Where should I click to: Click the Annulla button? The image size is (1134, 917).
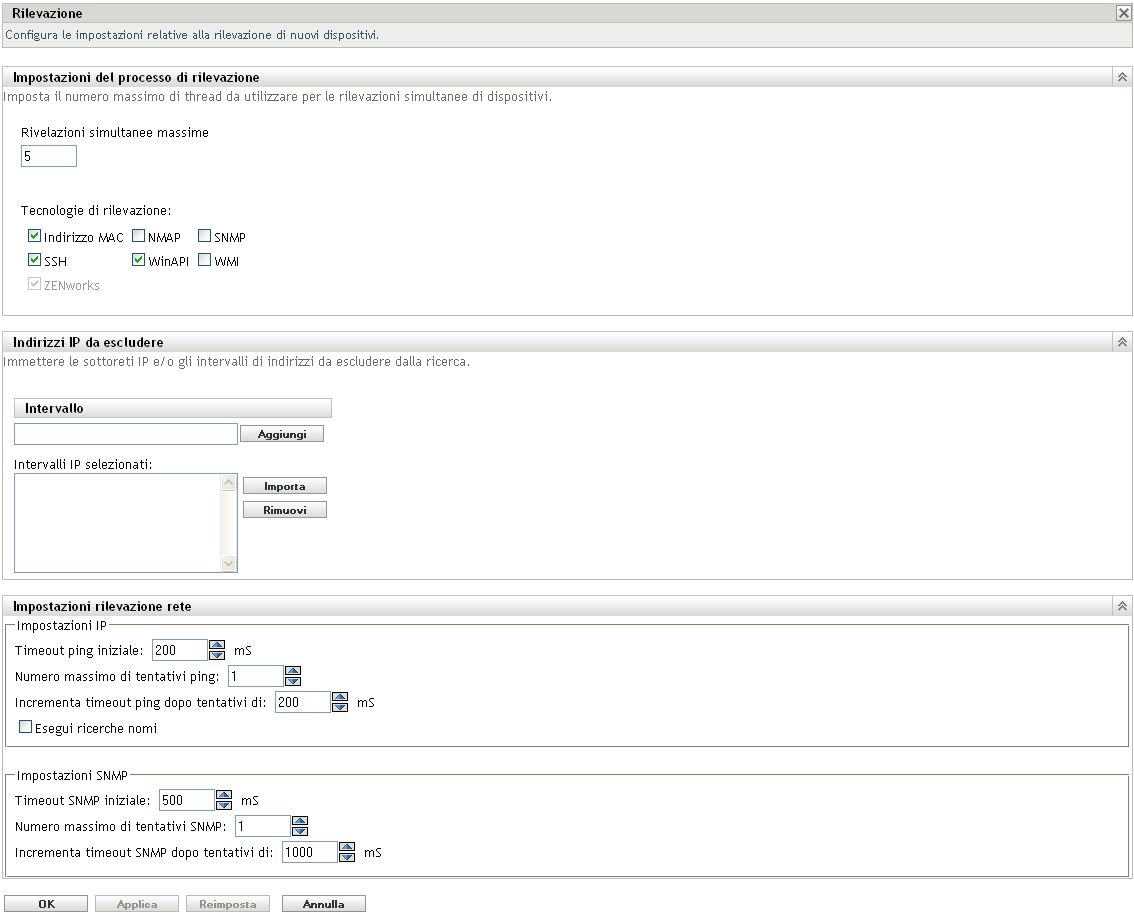(x=324, y=904)
